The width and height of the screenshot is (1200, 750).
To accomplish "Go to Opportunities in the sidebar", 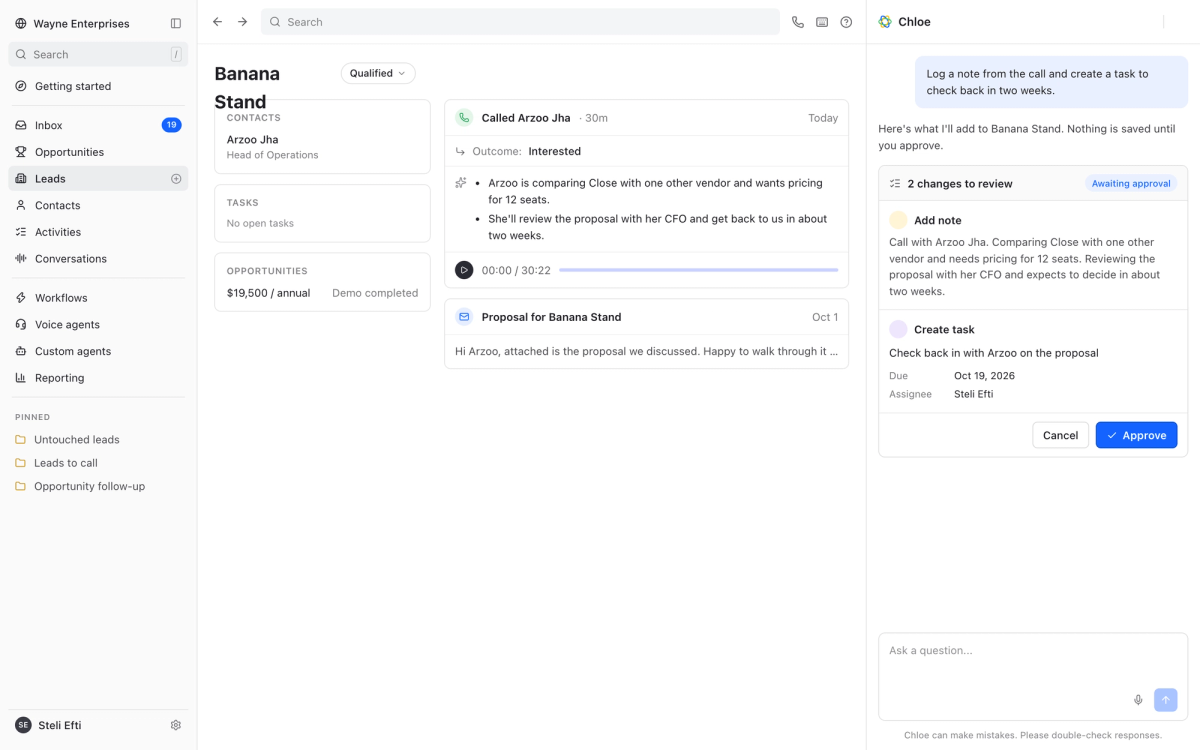I will tap(98, 152).
